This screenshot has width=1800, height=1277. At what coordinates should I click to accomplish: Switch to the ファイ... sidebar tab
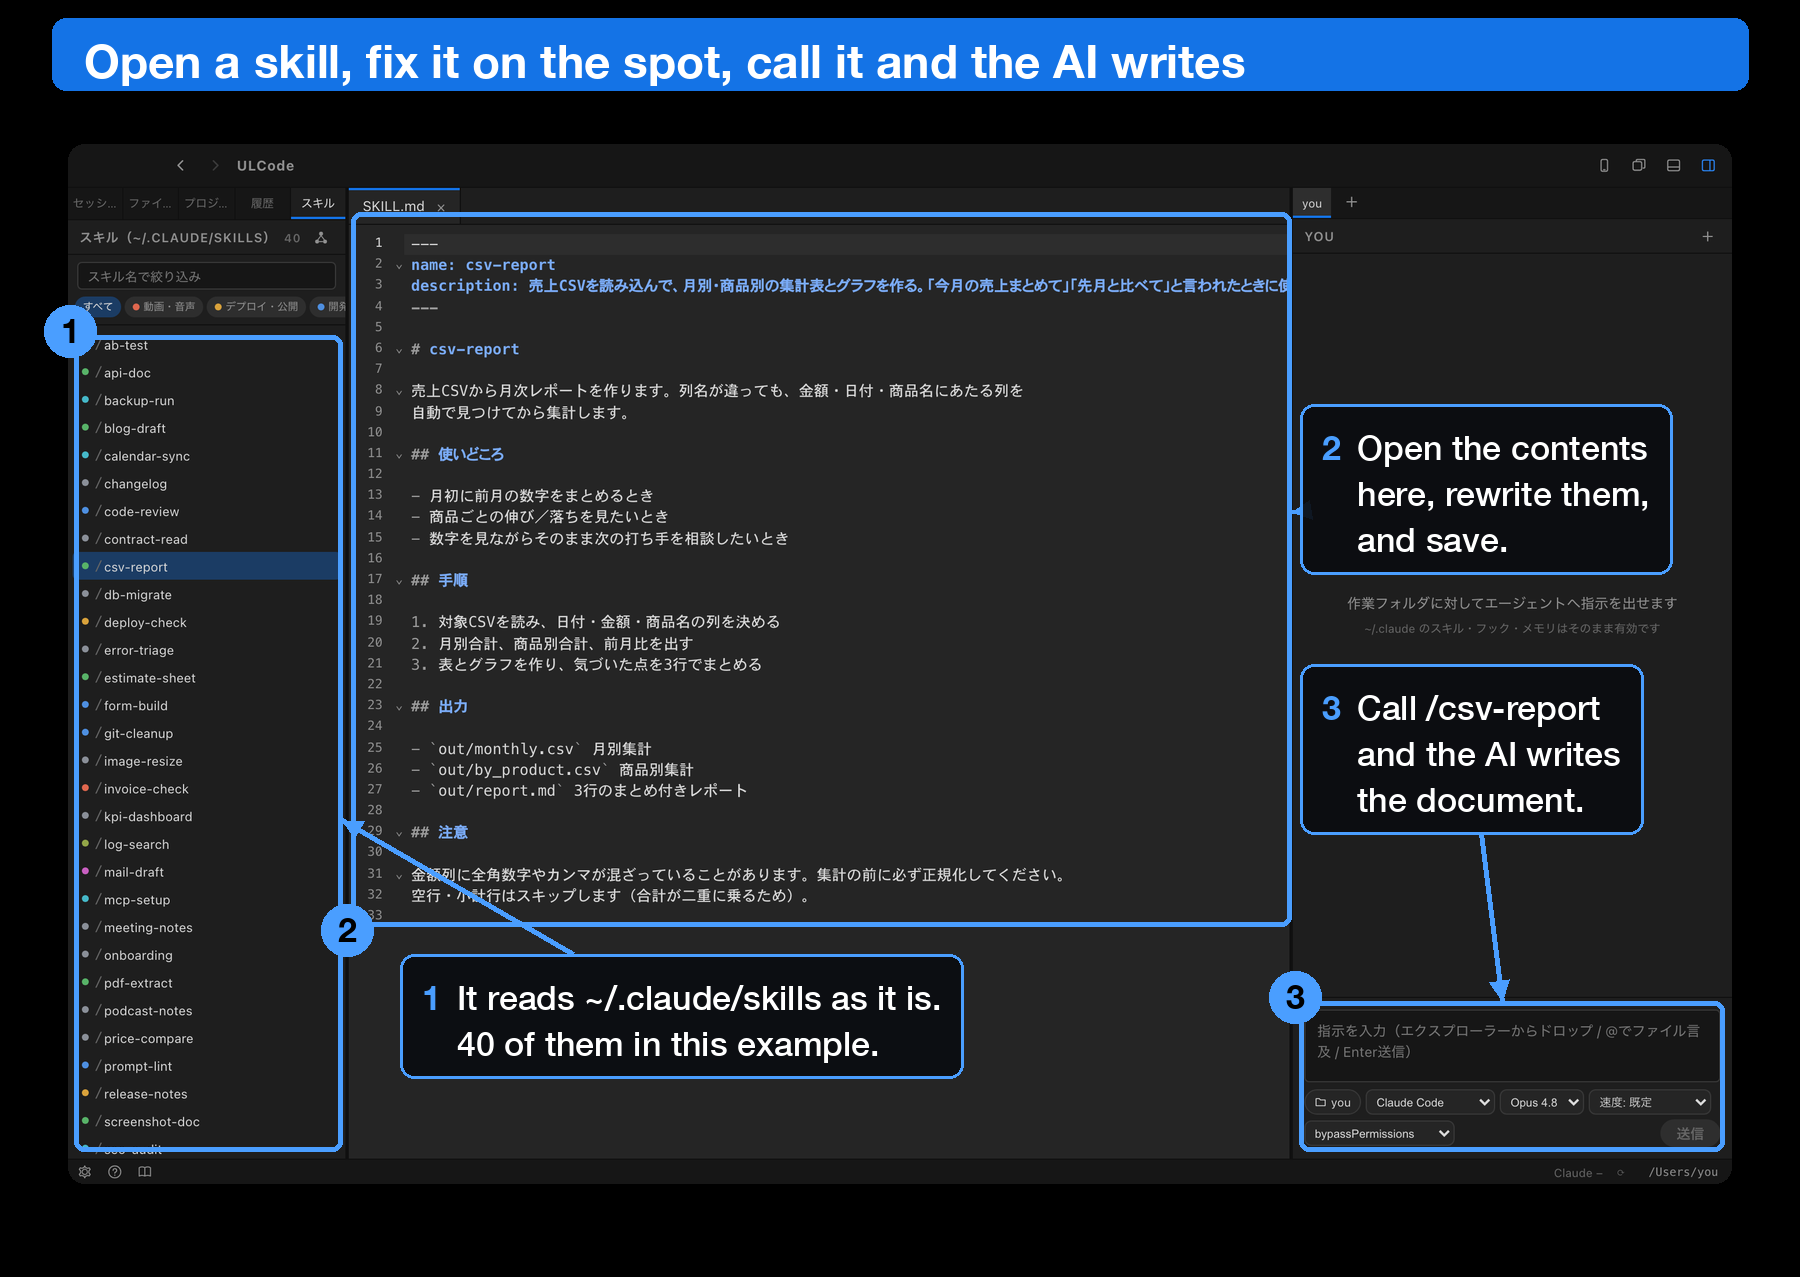pyautogui.click(x=150, y=203)
